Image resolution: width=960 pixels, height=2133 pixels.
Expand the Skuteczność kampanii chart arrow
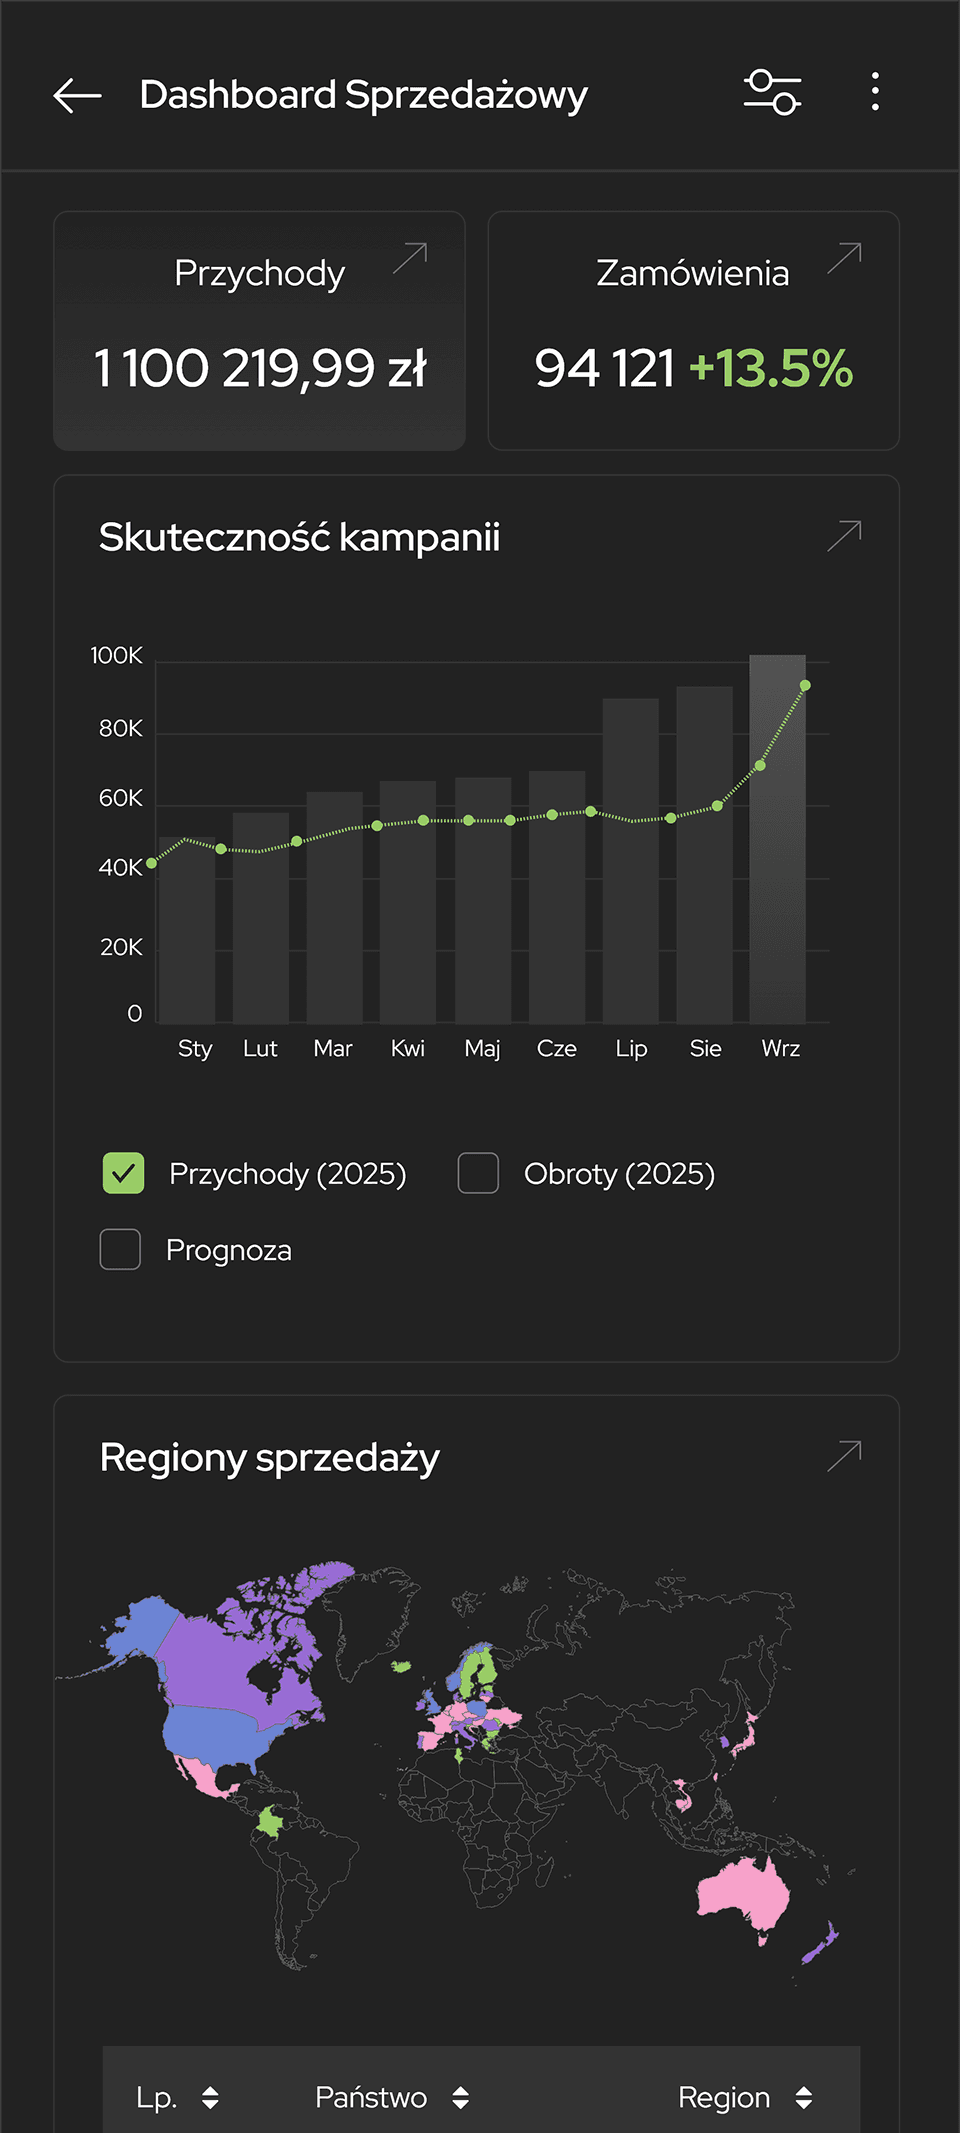pyautogui.click(x=845, y=536)
